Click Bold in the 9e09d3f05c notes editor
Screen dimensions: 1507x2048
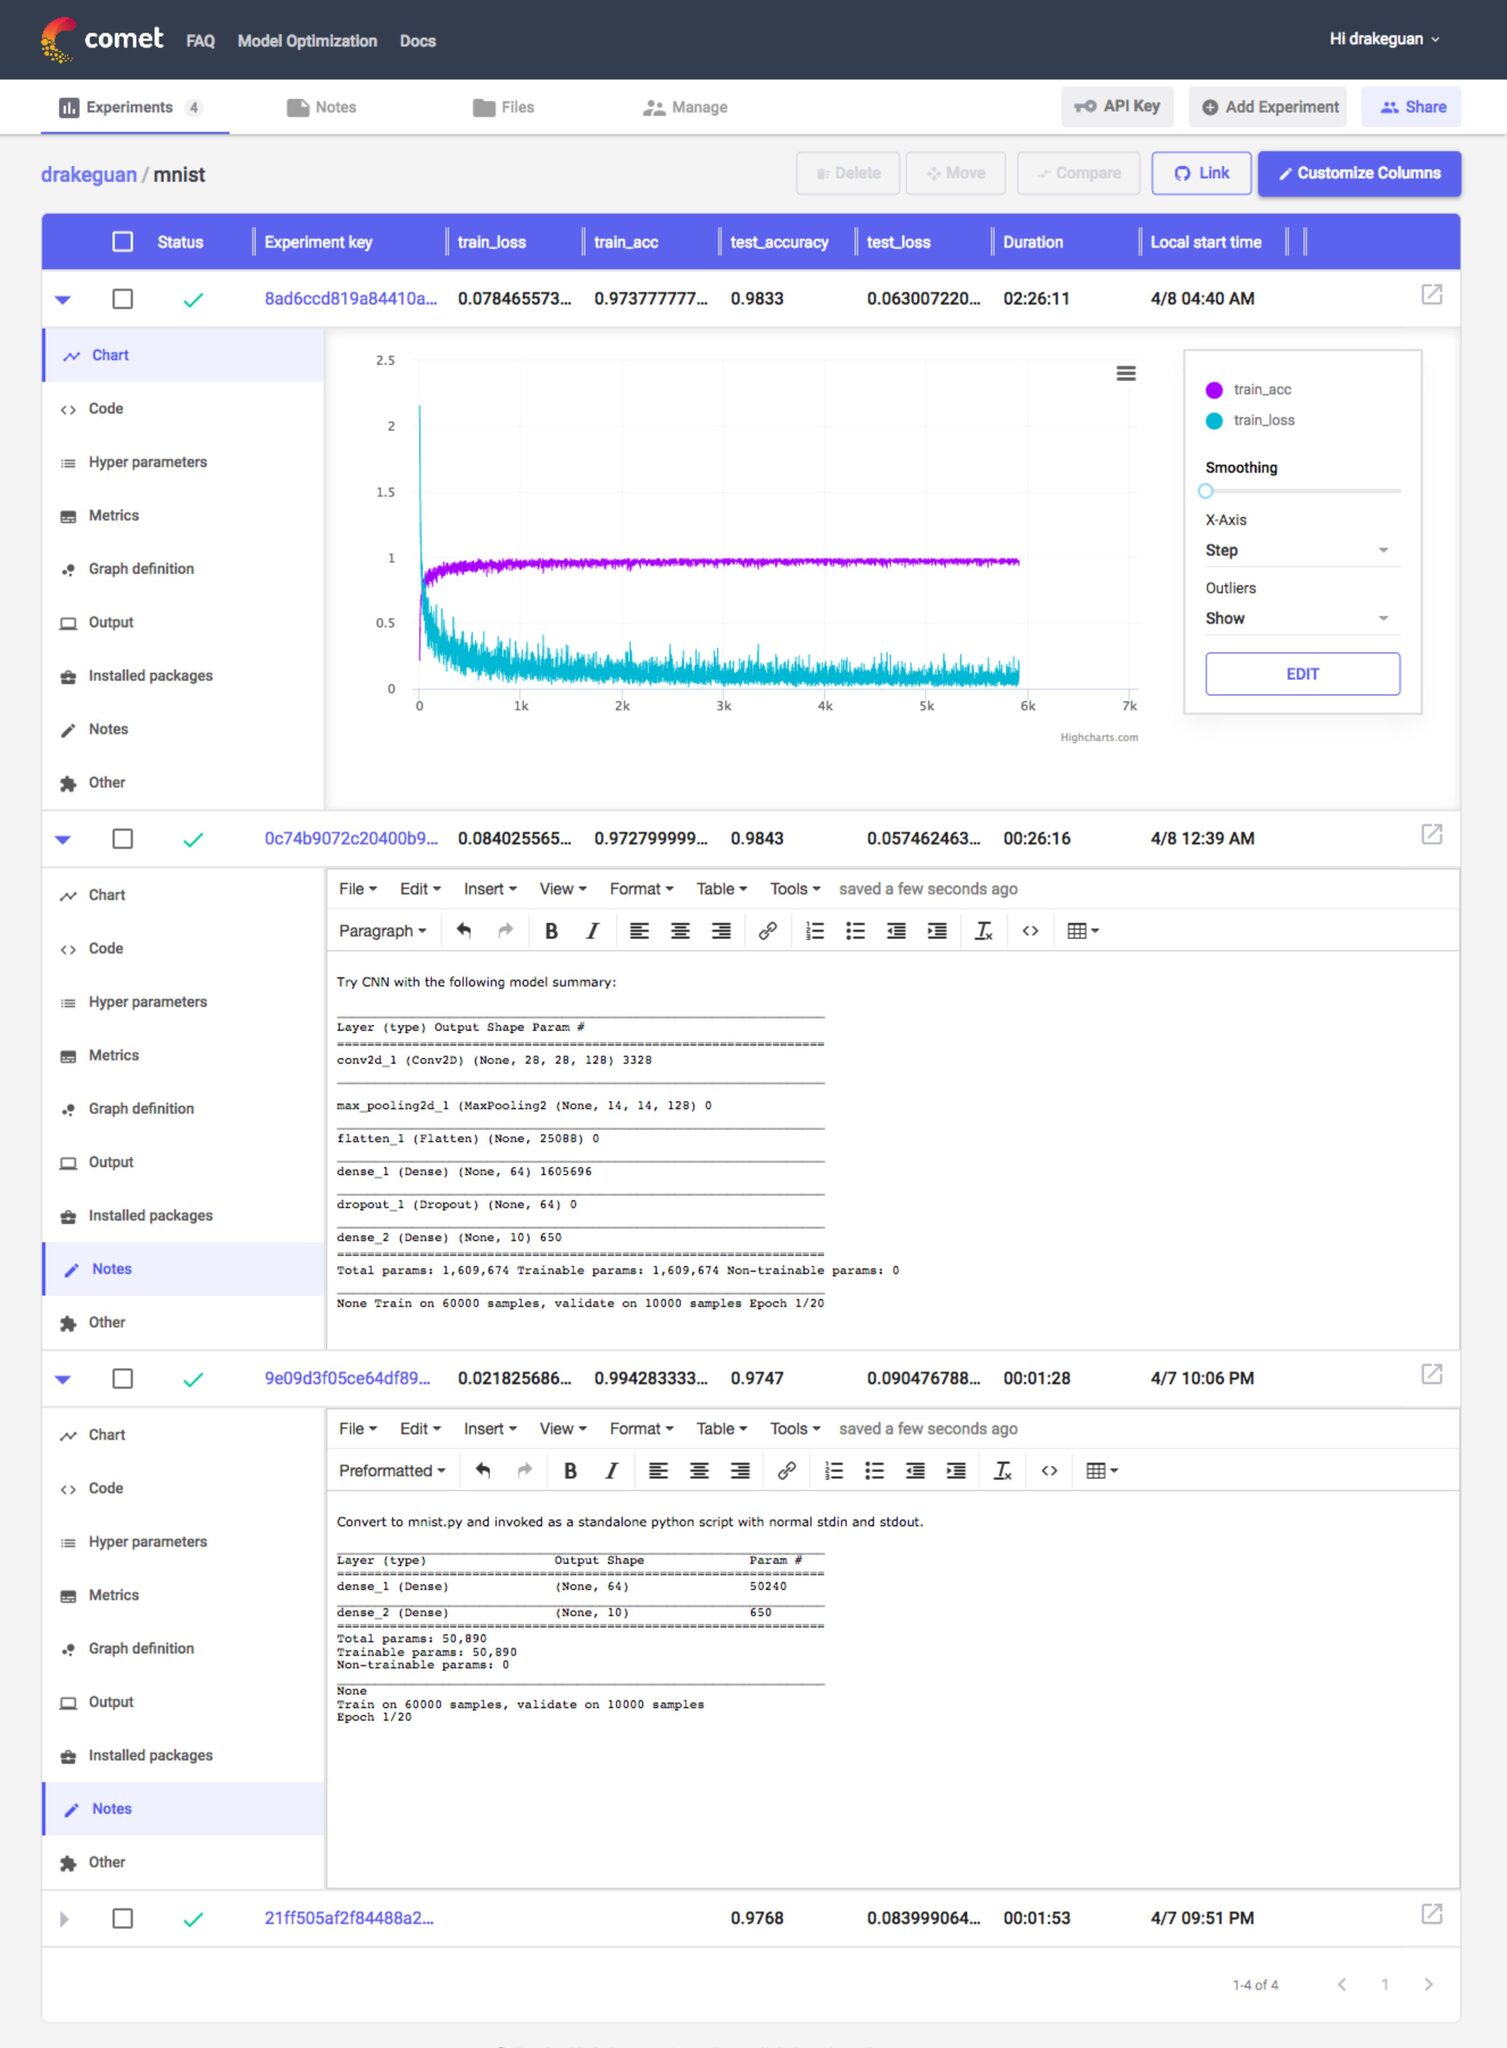(570, 1471)
